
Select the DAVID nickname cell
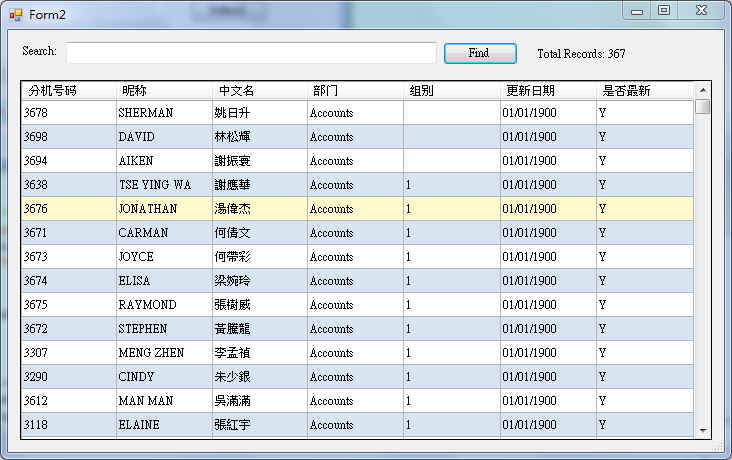(164, 137)
